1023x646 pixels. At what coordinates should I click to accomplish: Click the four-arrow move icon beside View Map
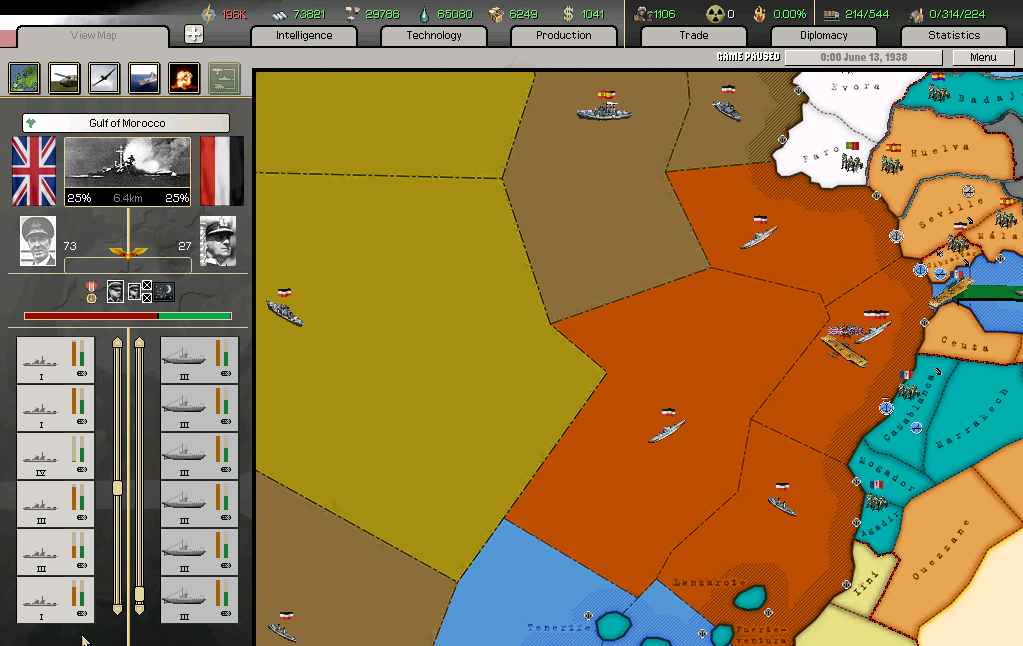[194, 35]
